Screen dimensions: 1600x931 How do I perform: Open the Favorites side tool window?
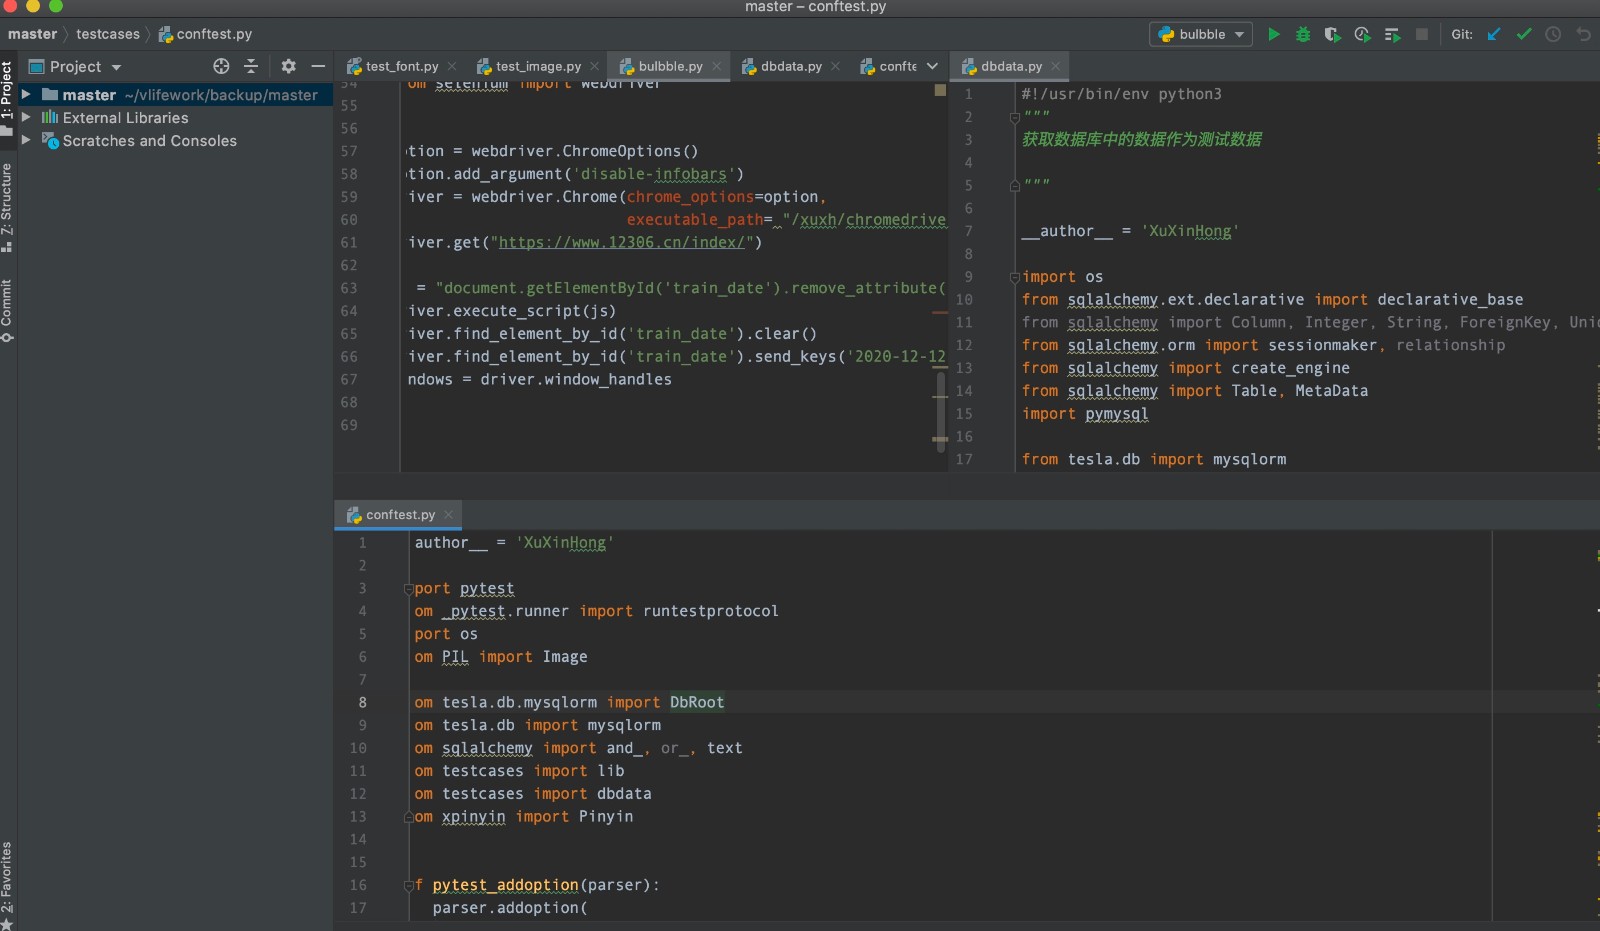point(7,884)
